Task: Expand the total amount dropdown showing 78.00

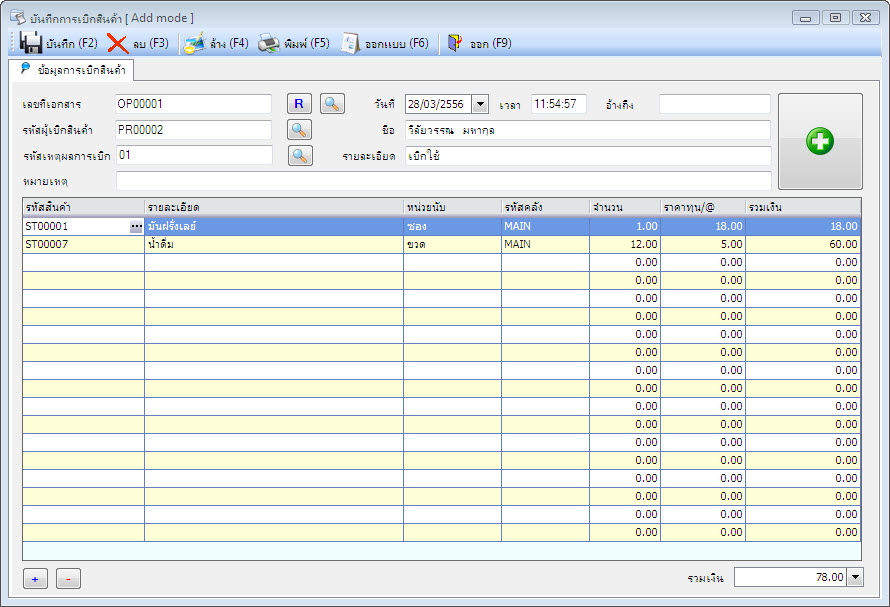Action: click(x=855, y=577)
